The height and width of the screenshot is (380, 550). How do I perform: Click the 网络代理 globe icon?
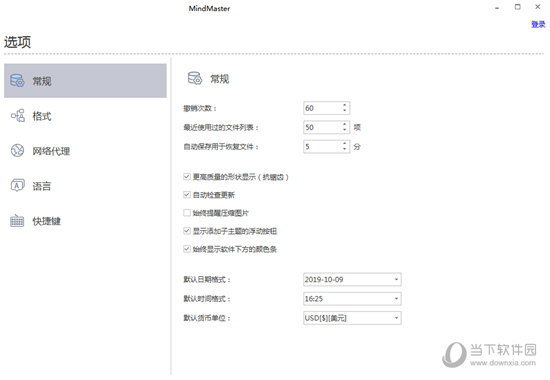pos(17,151)
